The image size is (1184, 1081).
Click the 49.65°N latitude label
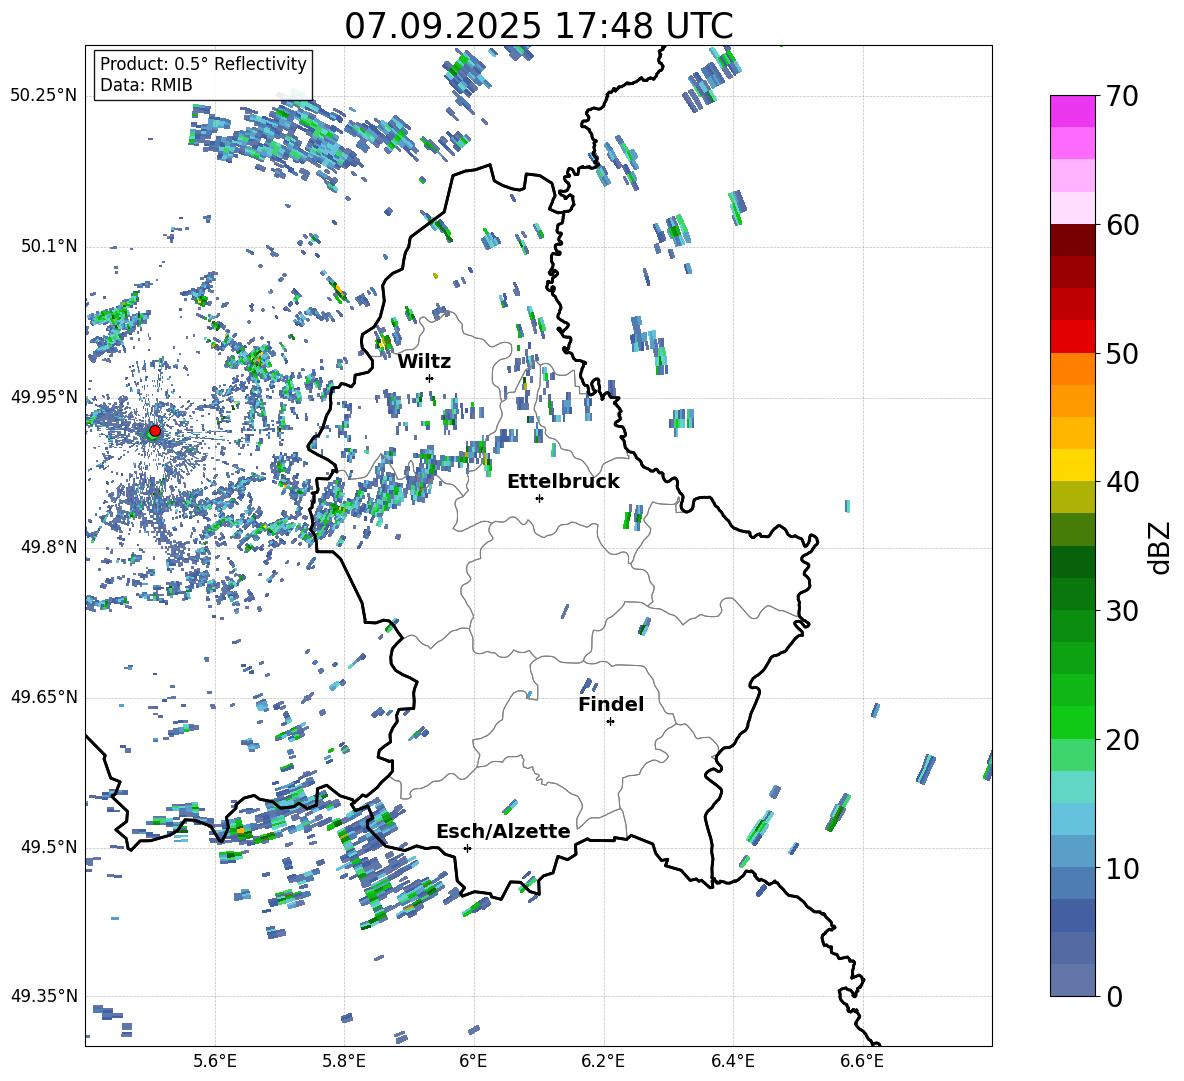pyautogui.click(x=44, y=697)
